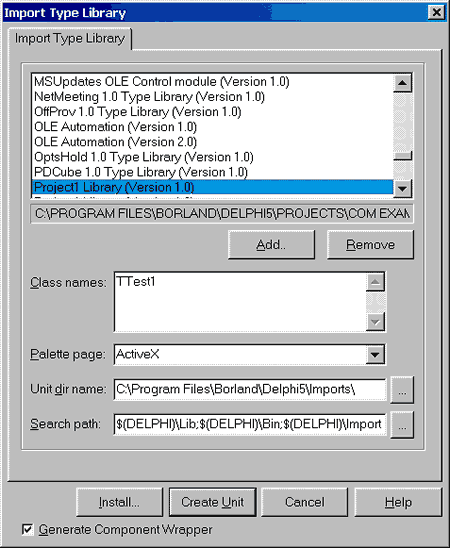Open the Search path browse ellipsis button
This screenshot has width=450, height=548.
coord(402,425)
